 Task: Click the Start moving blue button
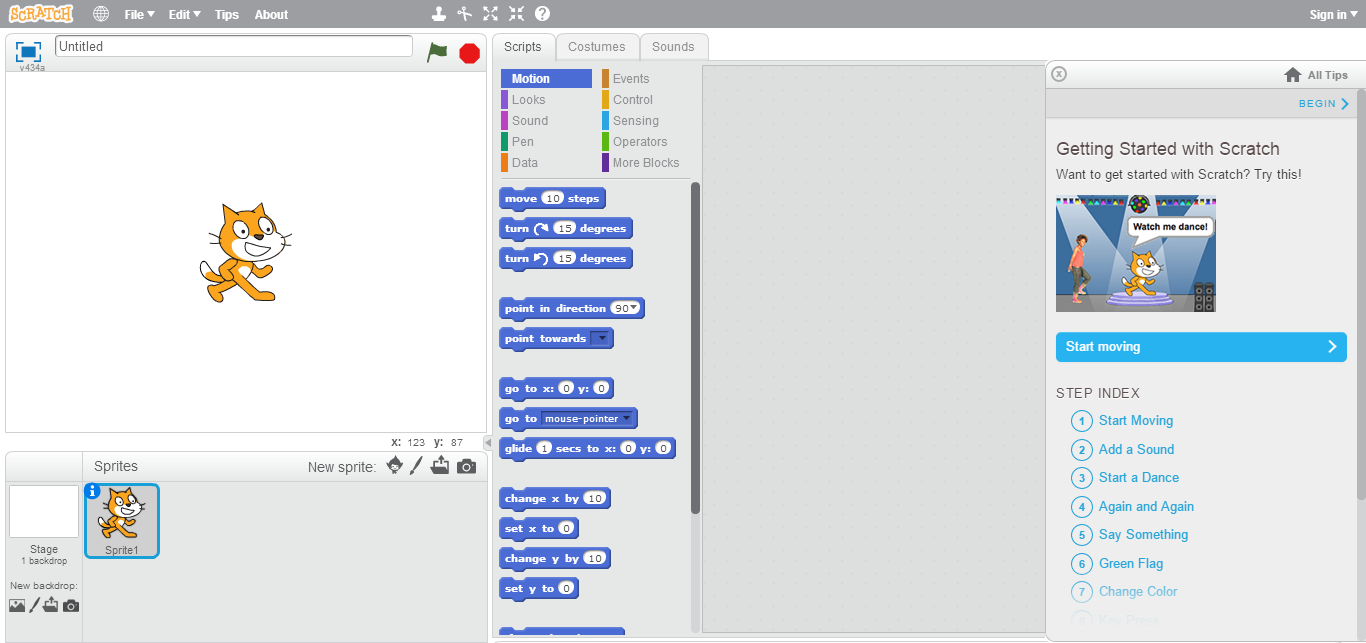1201,347
